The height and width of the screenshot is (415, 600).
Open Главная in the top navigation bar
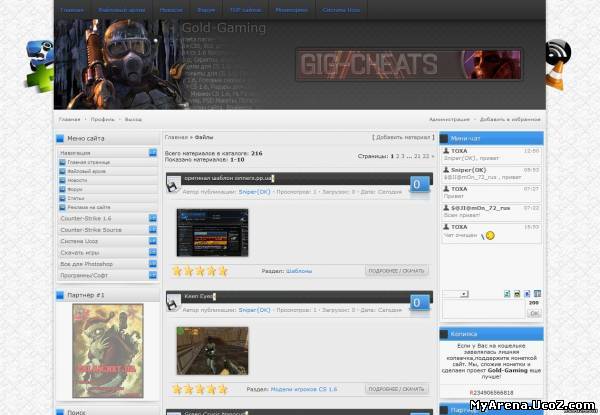72,10
